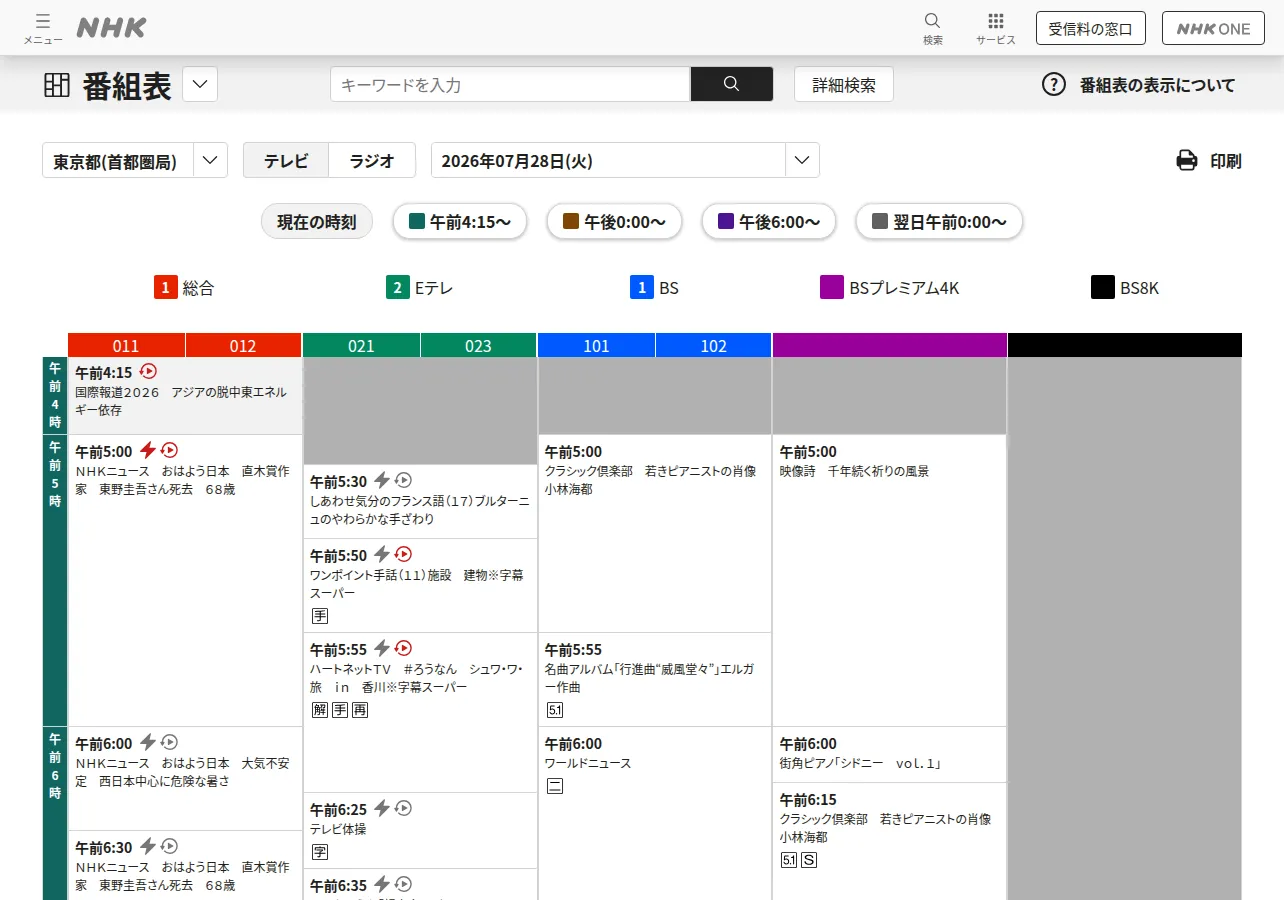
Task: Open 午前6:00 街角ピアノ「シドニー vol.1」
Action: 889,754
